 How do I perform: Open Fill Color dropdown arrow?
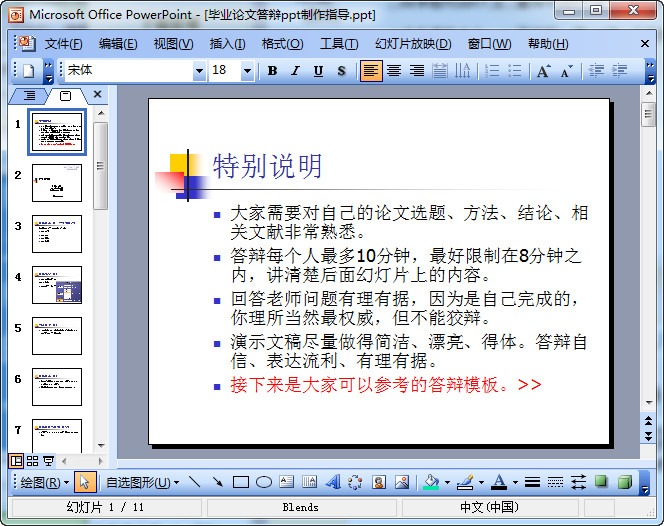coord(447,482)
